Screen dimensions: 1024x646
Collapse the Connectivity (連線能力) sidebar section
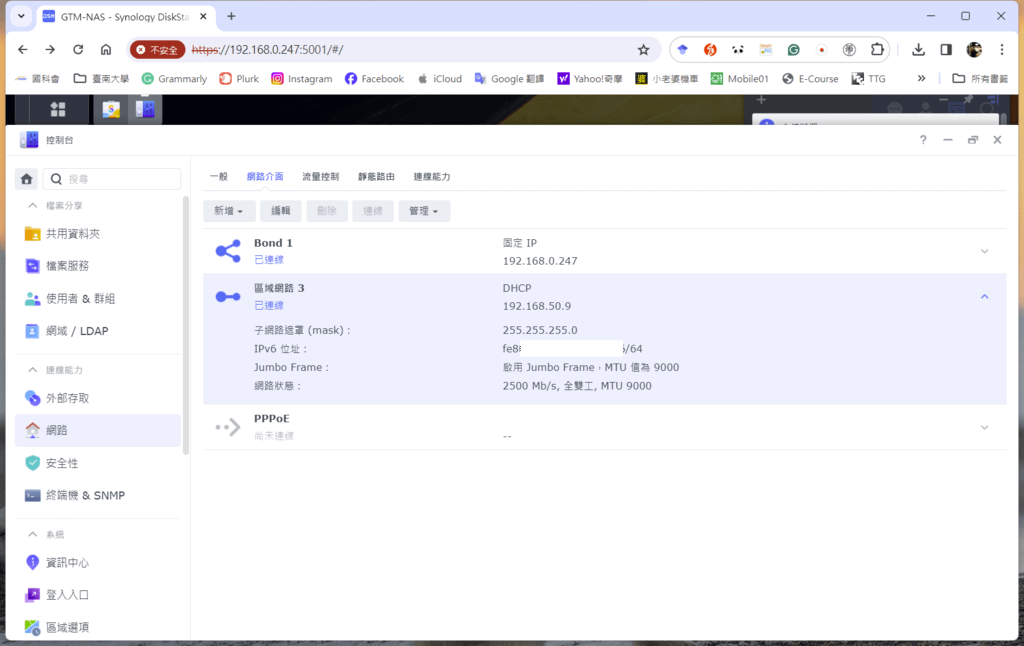(33, 370)
